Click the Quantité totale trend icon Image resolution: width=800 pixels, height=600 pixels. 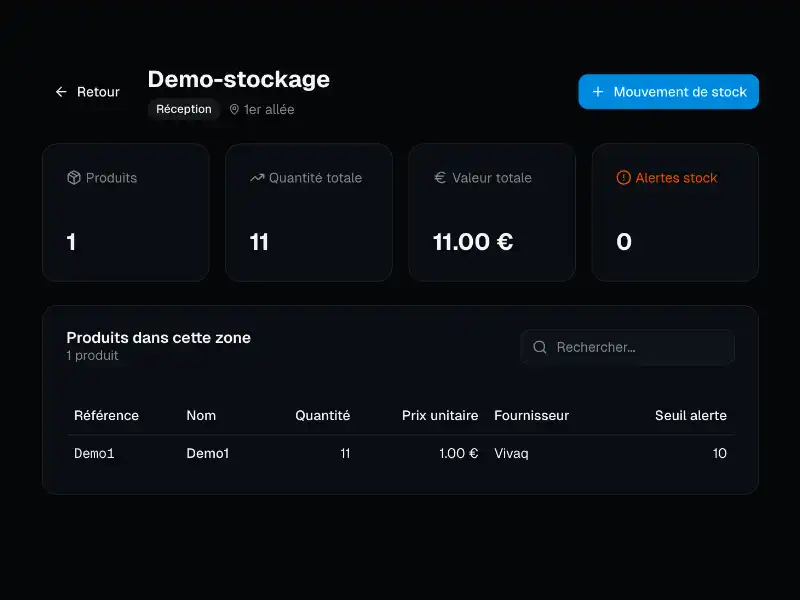[257, 178]
